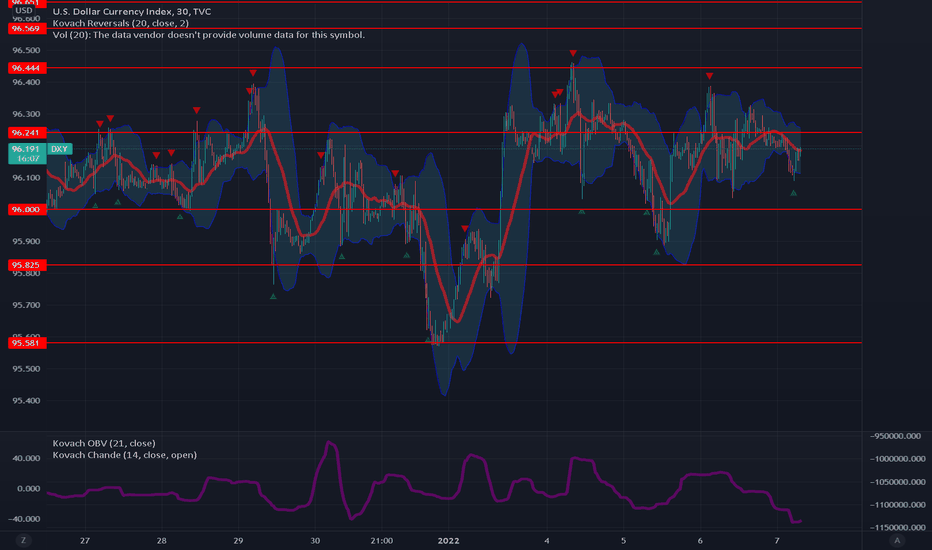Open Kovach Reversals indicator legend
Image resolution: width=932 pixels, height=550 pixels.
click(121, 23)
